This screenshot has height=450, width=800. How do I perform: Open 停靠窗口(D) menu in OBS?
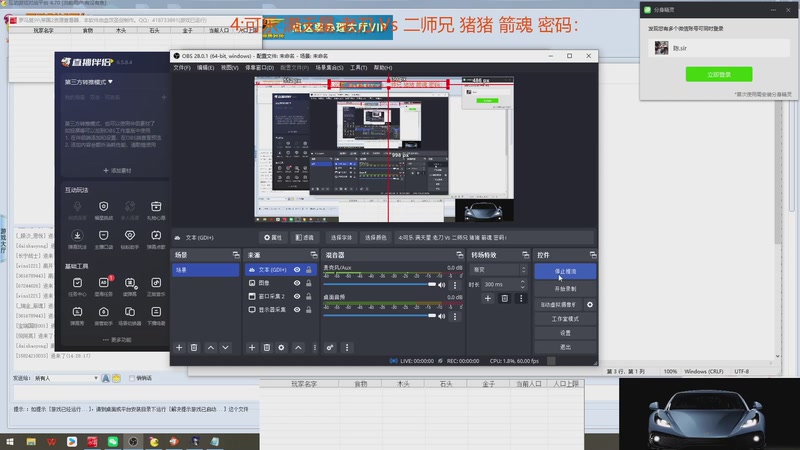click(259, 67)
